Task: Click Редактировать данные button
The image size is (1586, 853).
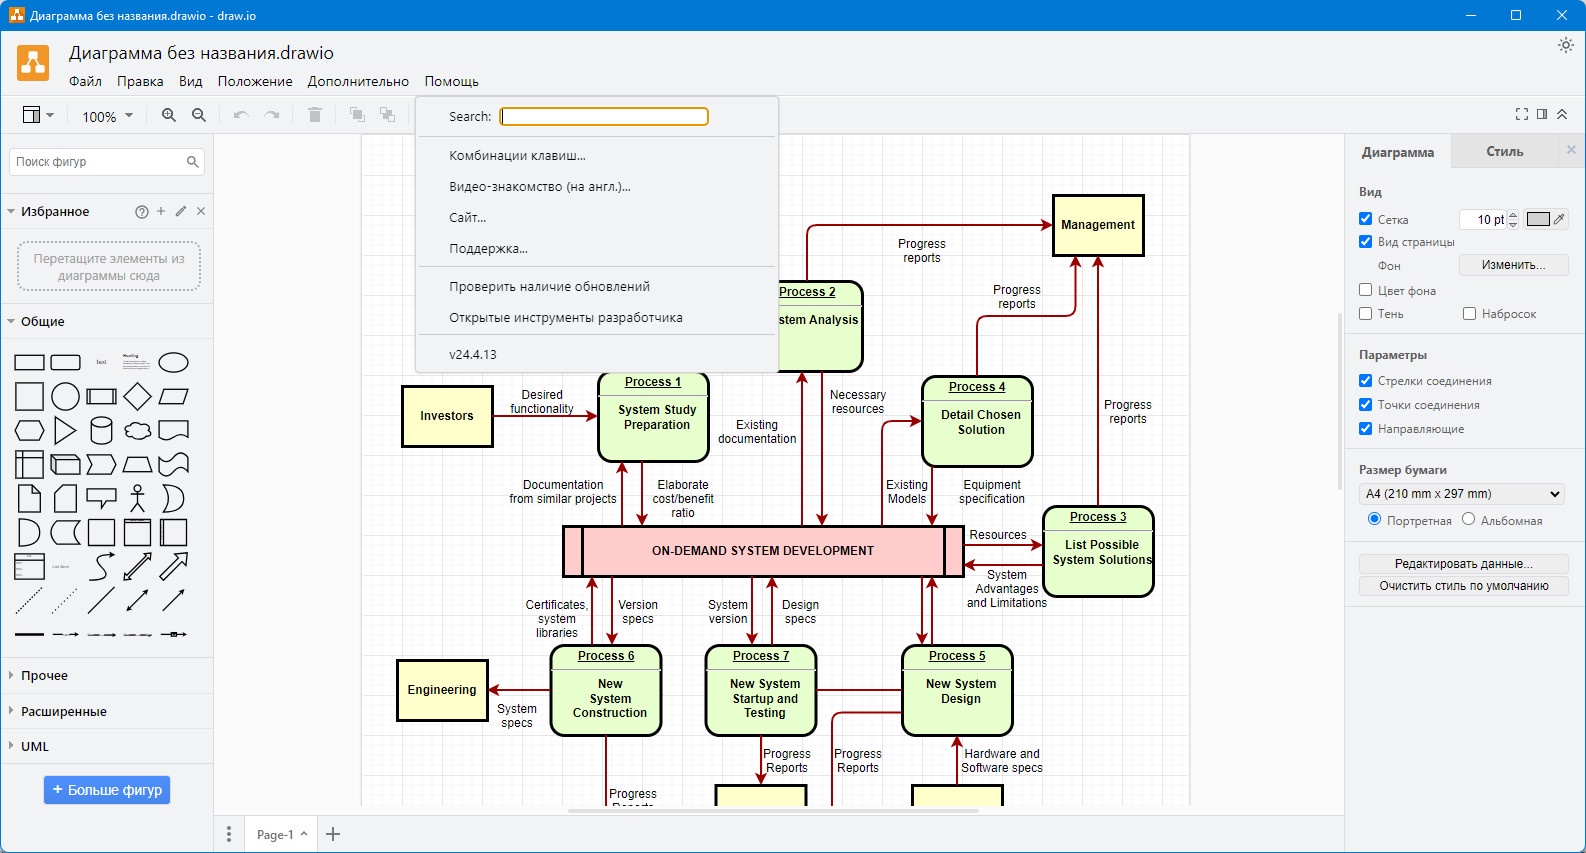Action: coord(1463,564)
